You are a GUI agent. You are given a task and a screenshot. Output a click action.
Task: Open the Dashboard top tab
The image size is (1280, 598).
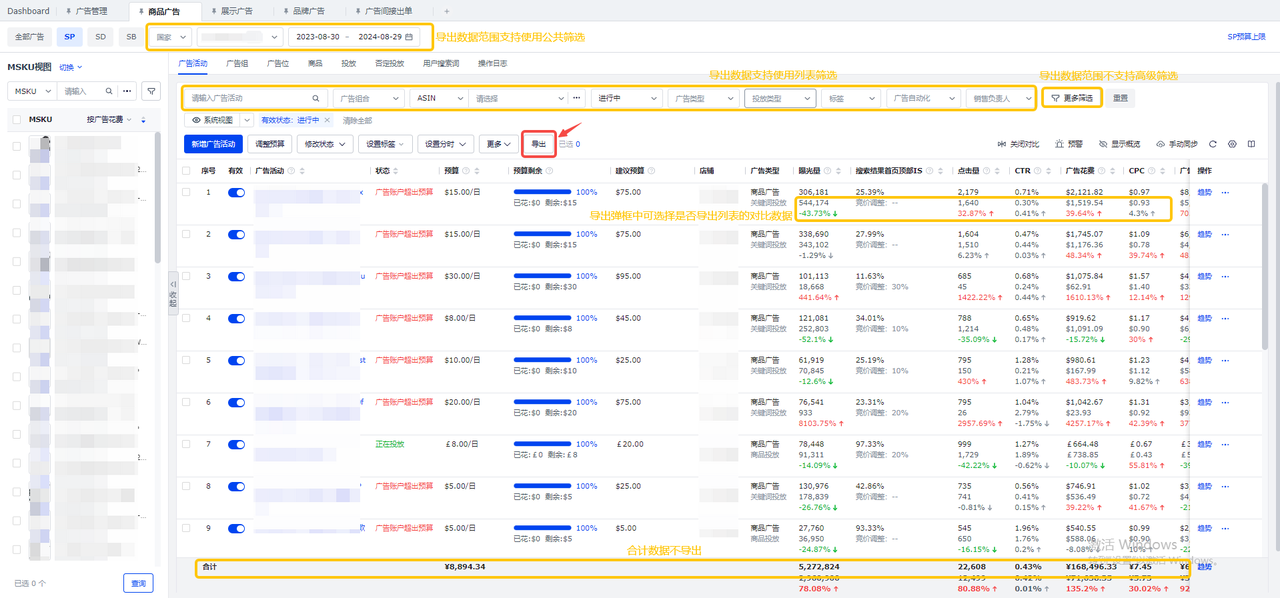pyautogui.click(x=28, y=11)
